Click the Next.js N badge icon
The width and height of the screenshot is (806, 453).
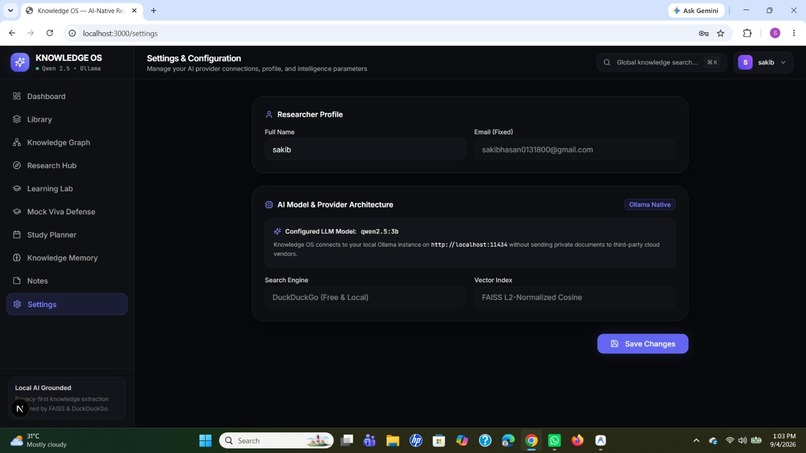point(20,409)
